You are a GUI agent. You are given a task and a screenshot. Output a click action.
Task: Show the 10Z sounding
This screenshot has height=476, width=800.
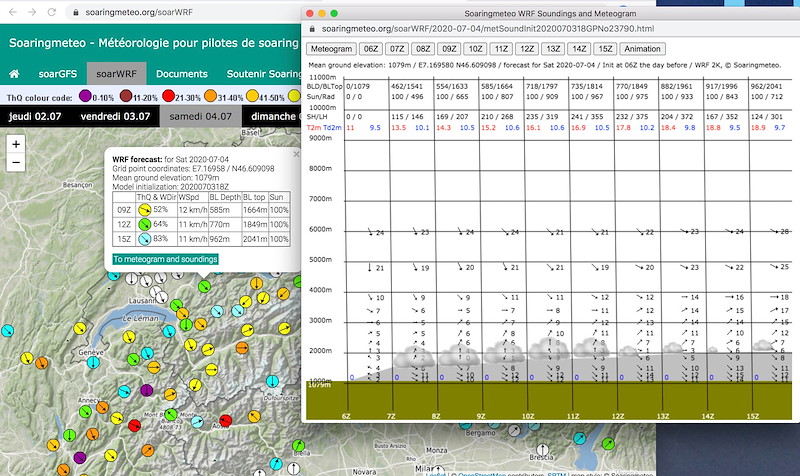tap(475, 49)
